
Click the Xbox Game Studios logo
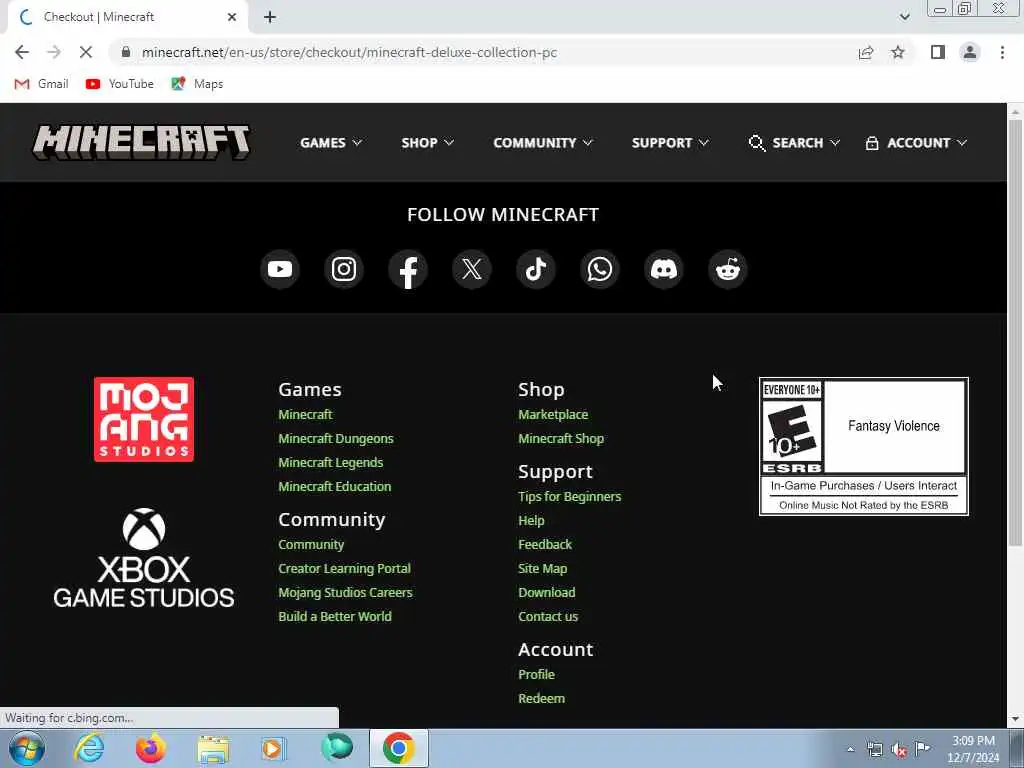pos(144,558)
